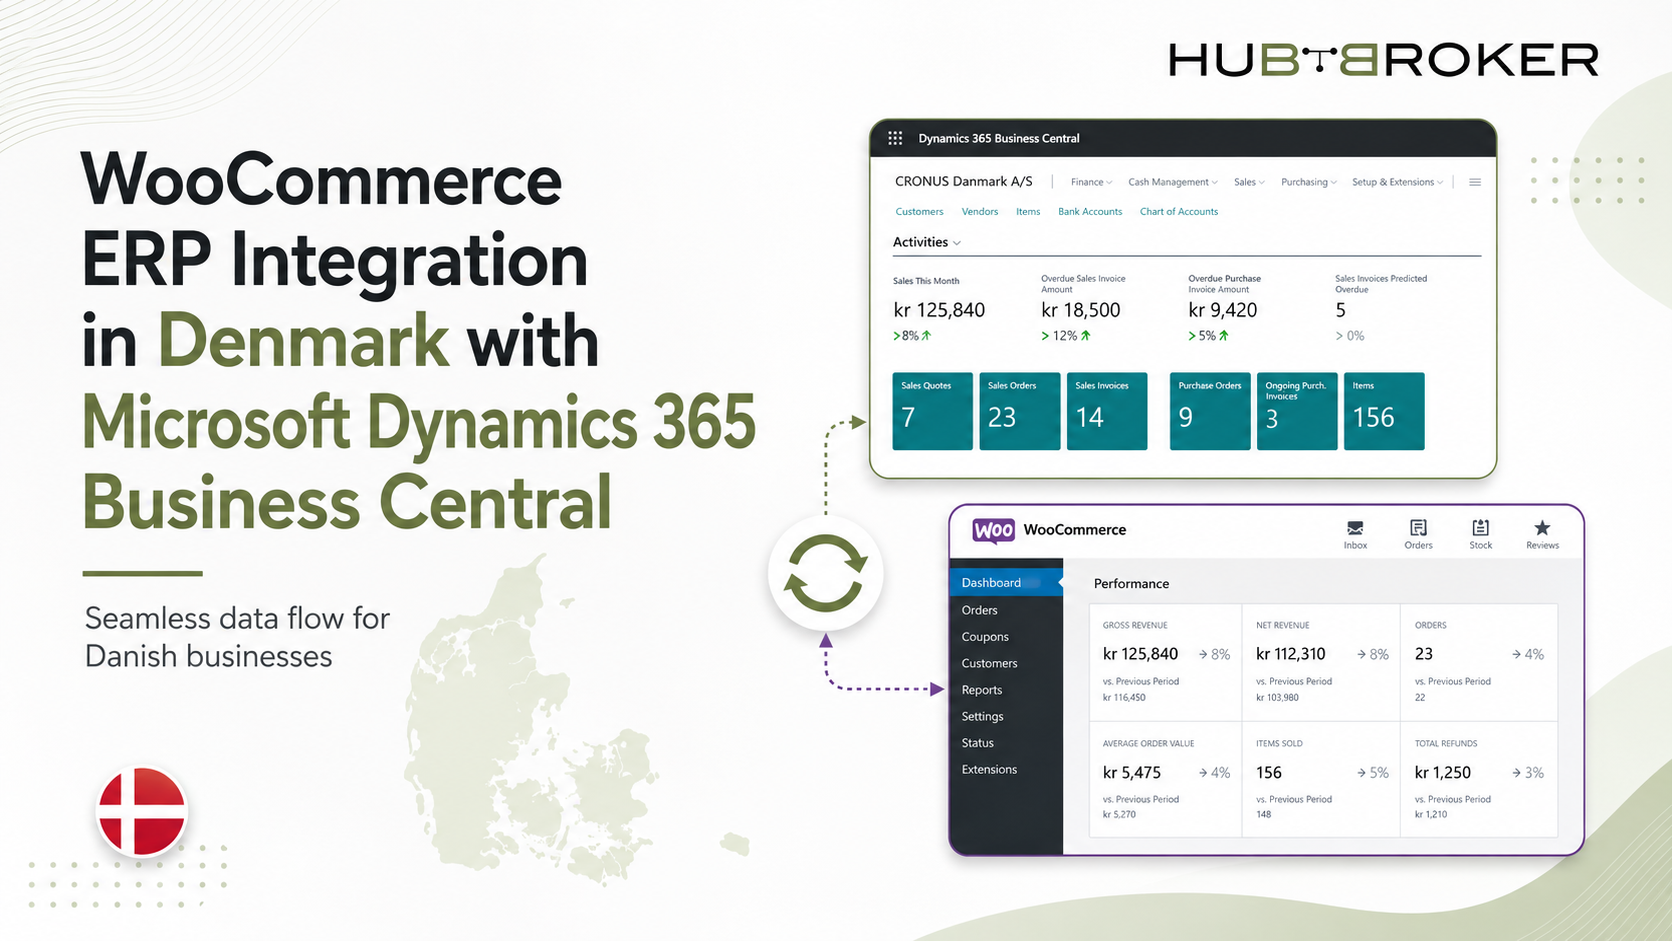This screenshot has width=1672, height=941.
Task: Click the Total Refunds card
Action: click(1479, 779)
